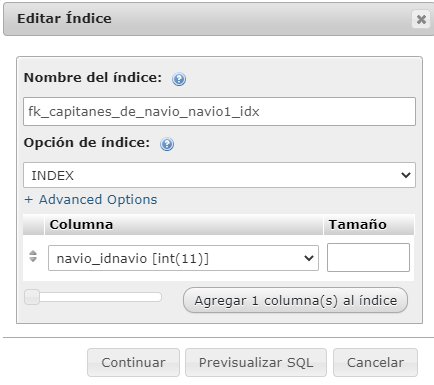The width and height of the screenshot is (434, 385).
Task: Click the column count slider handle
Action: pos(32,297)
